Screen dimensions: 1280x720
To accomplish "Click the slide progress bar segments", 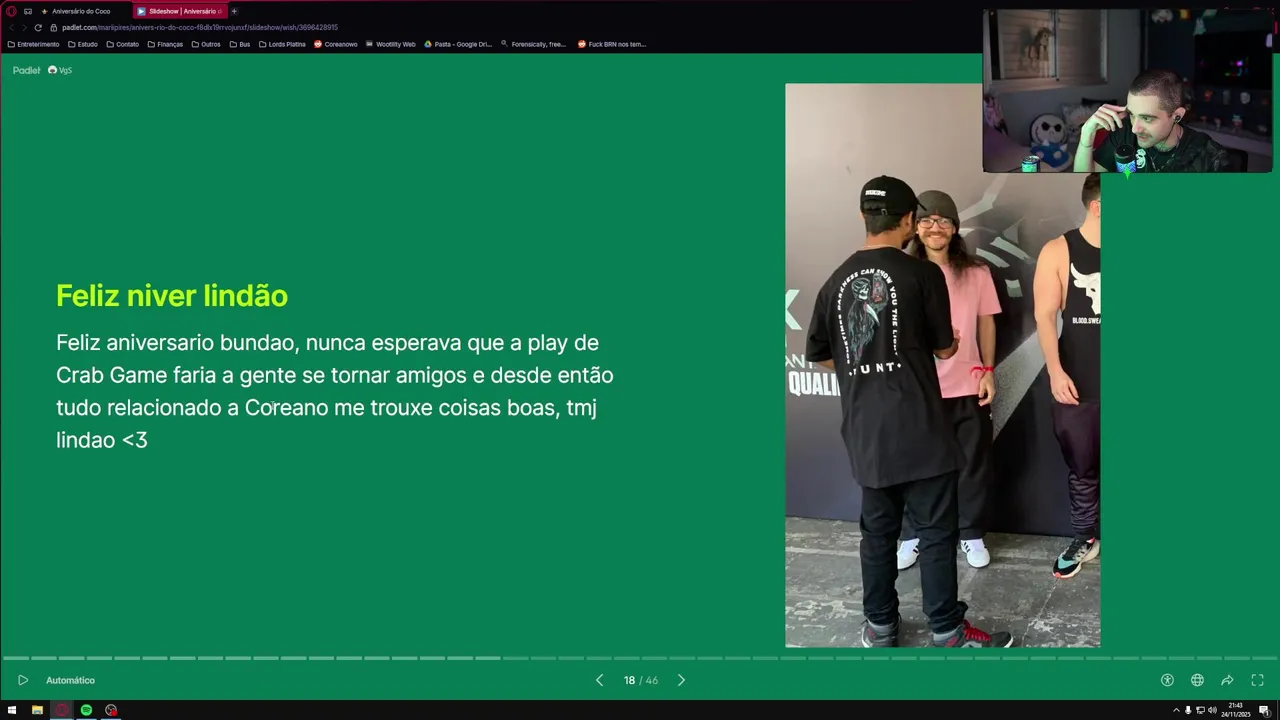I will [640, 658].
